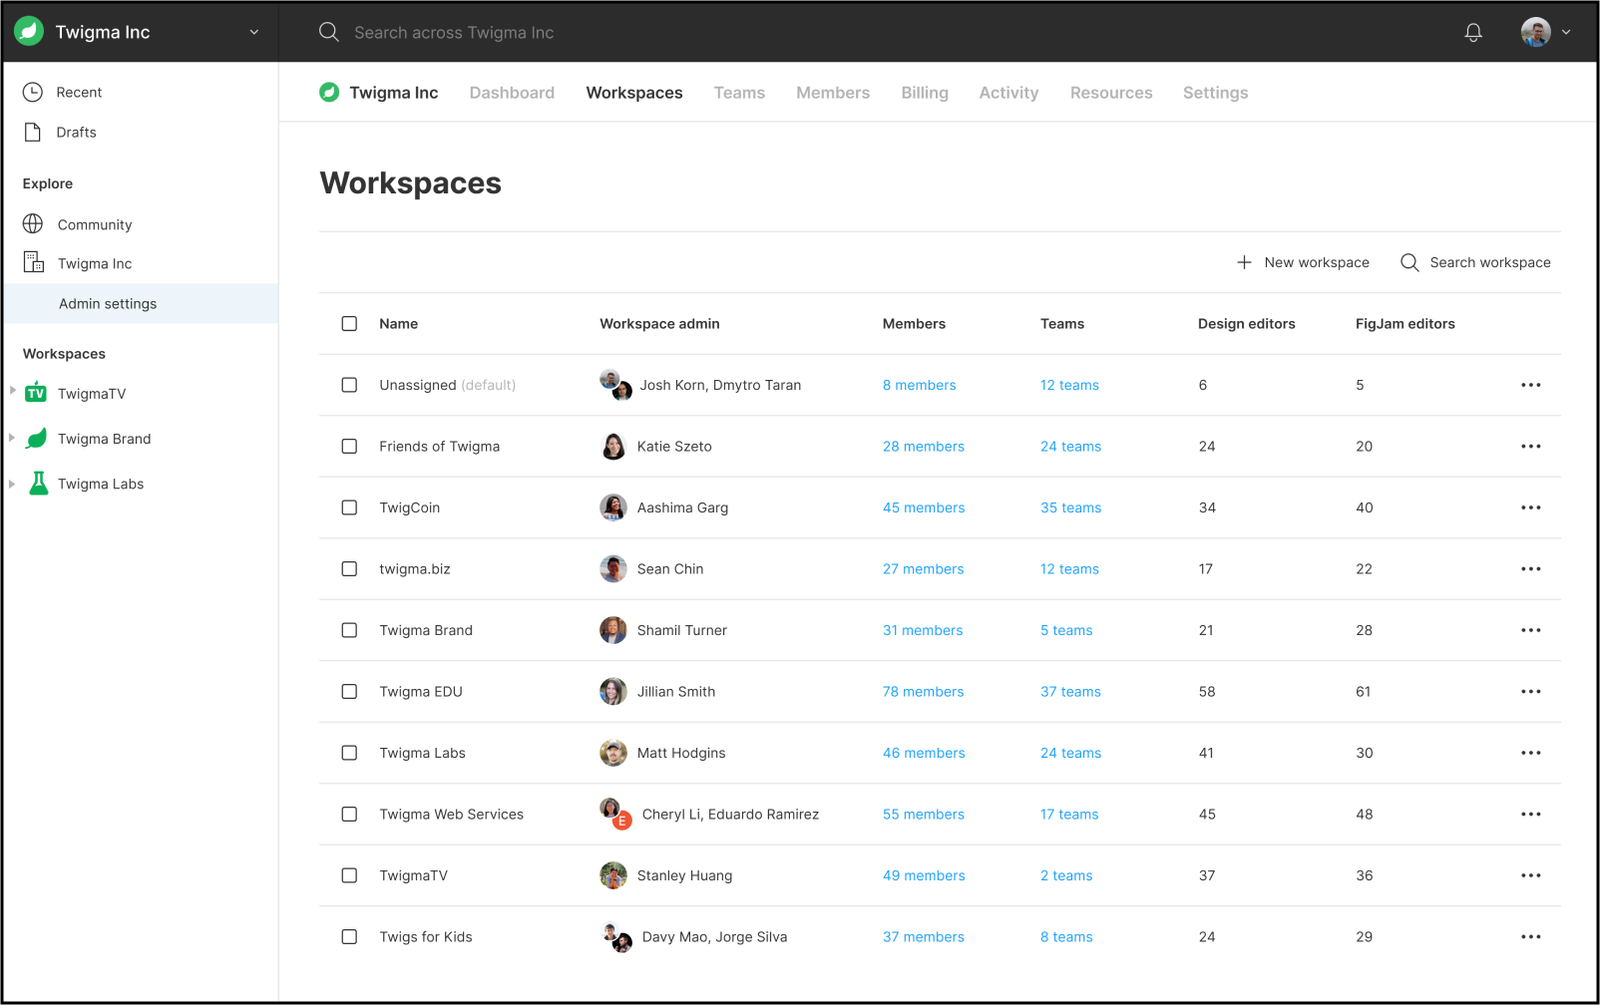Open the 2 teams link for TwigmaTV
Image resolution: width=1600 pixels, height=1005 pixels.
pyautogui.click(x=1066, y=876)
